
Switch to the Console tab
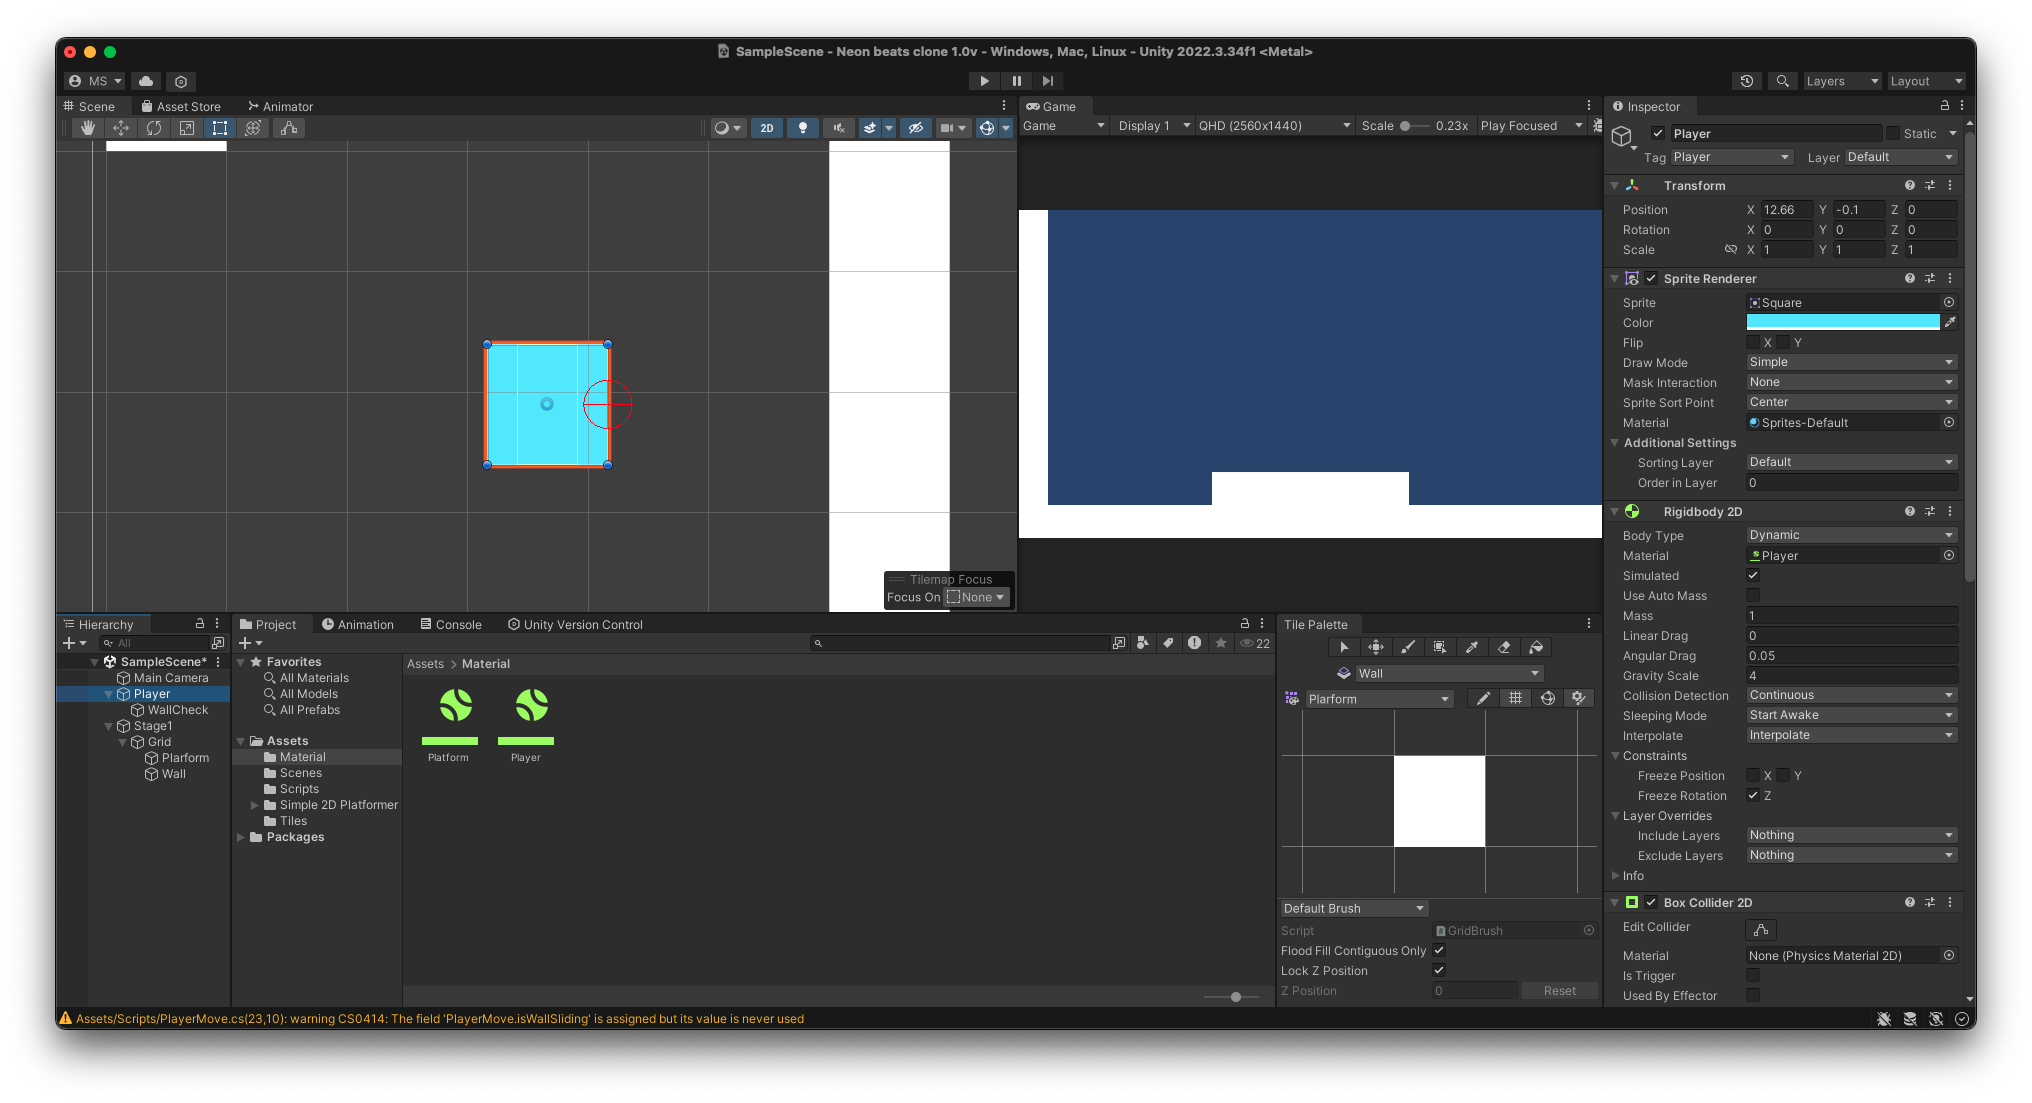point(451,624)
